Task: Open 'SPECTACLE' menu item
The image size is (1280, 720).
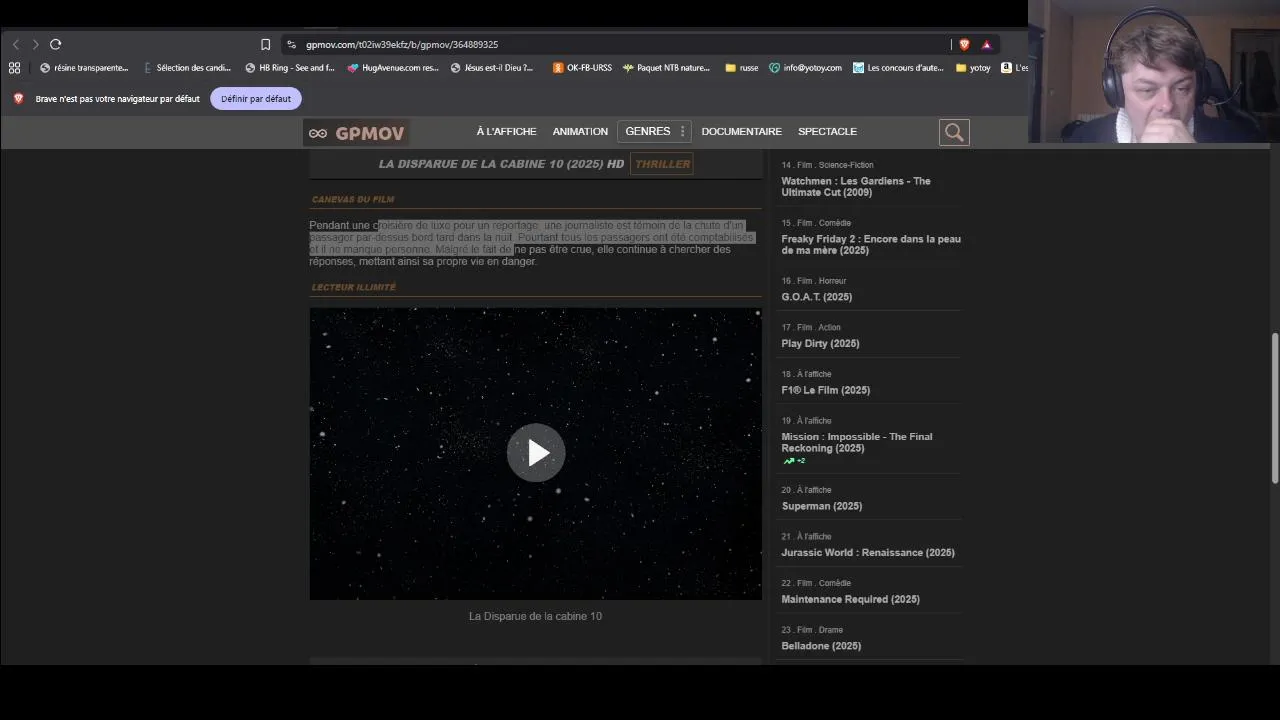Action: 827,132
